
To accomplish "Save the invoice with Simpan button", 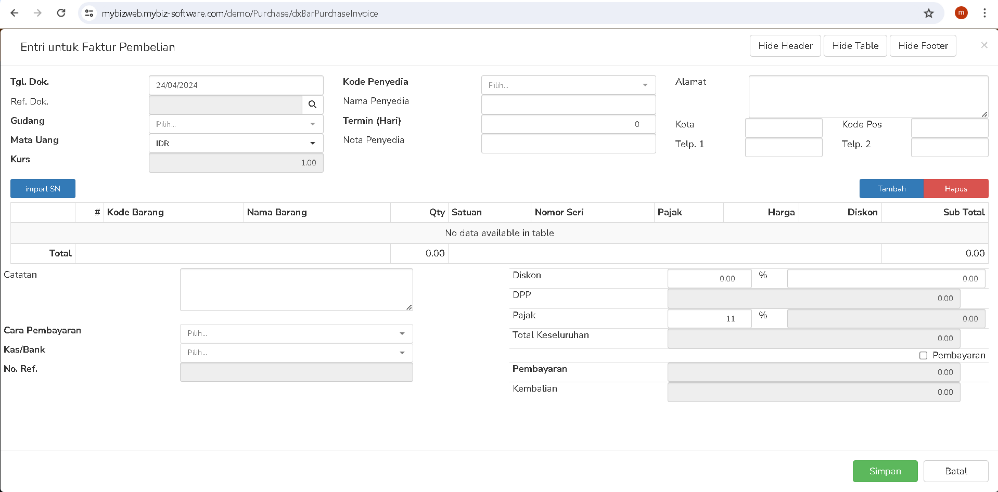I will coord(885,472).
